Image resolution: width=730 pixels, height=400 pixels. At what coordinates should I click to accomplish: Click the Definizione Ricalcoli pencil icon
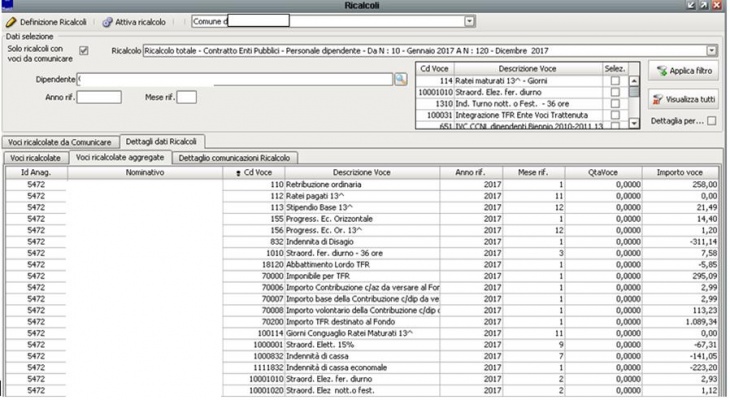[11, 21]
